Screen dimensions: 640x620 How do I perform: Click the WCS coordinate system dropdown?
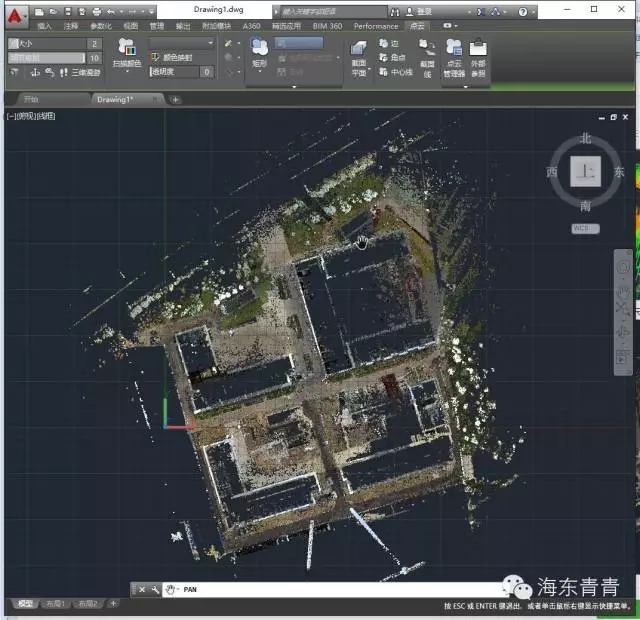584,228
